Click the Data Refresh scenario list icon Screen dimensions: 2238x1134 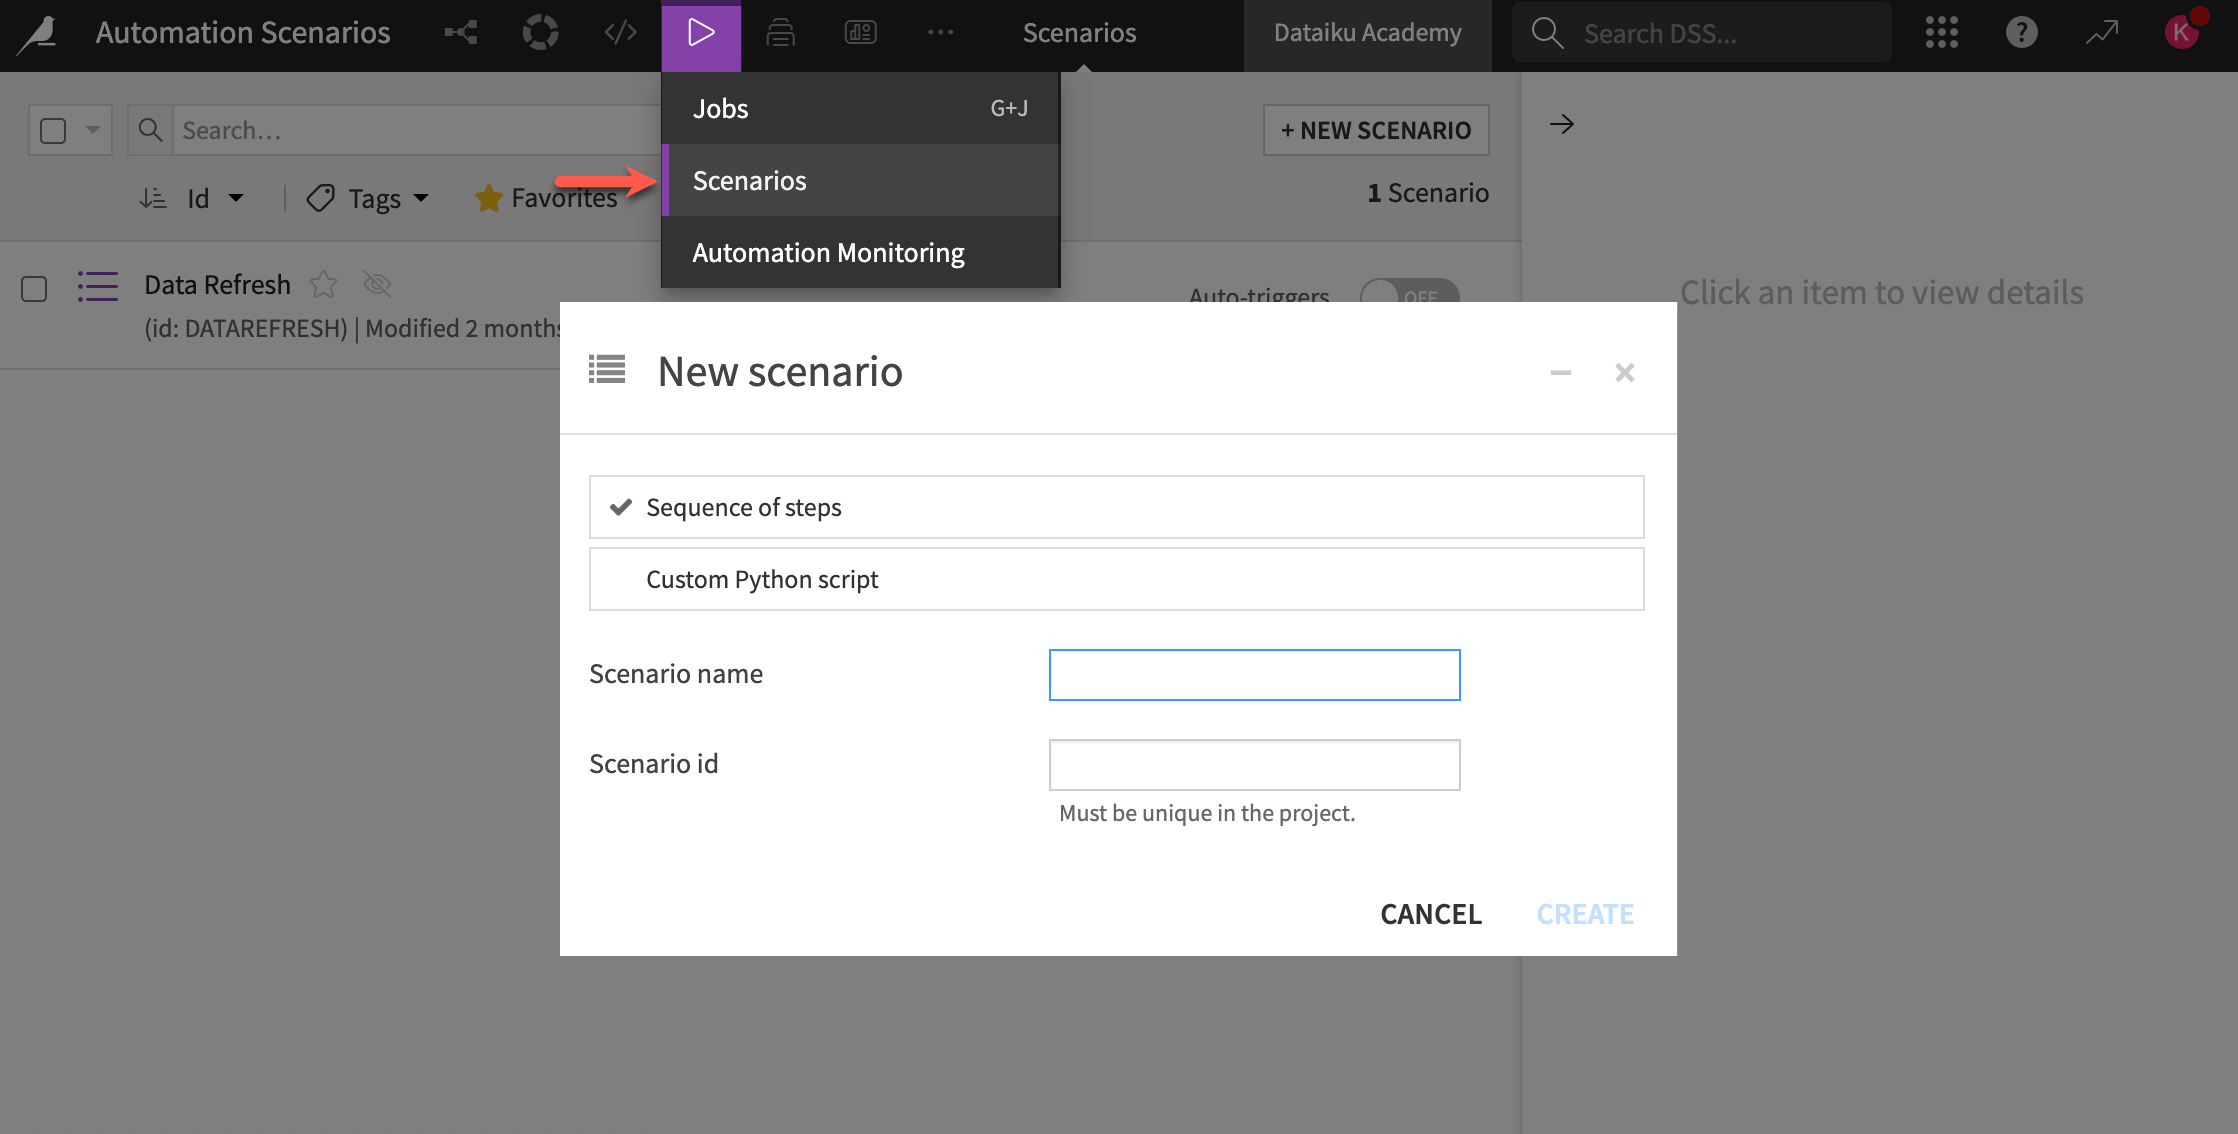click(98, 286)
